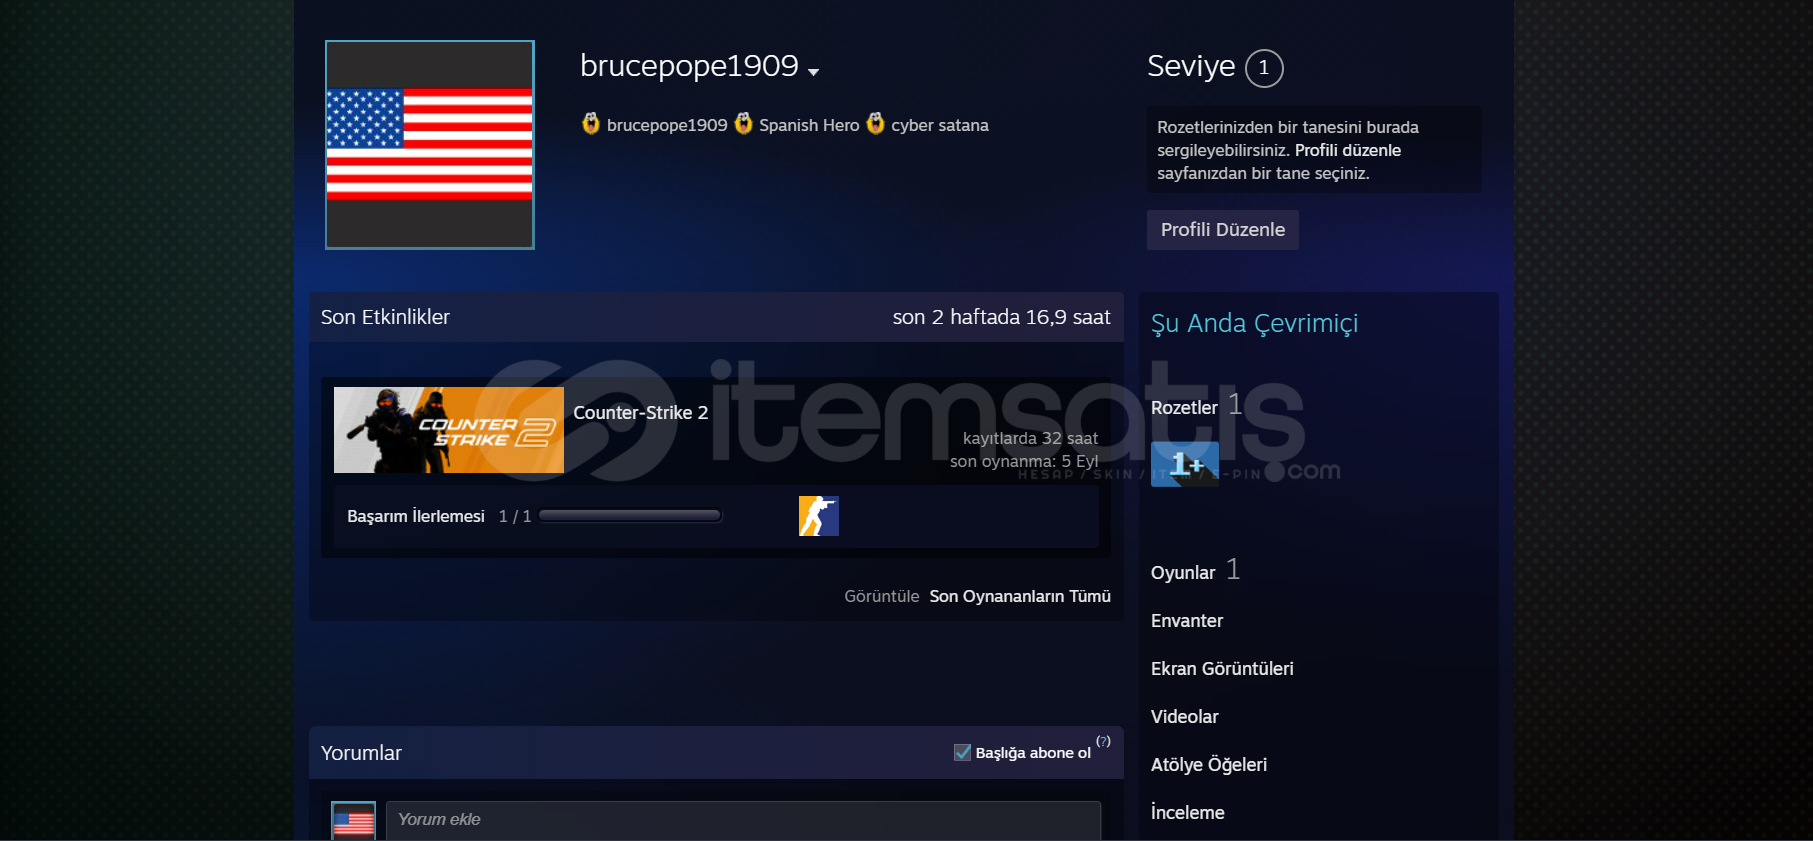Open the brucepope1909 name history dropdown arrow
Viewport: 1813px width, 841px height.
pos(813,72)
